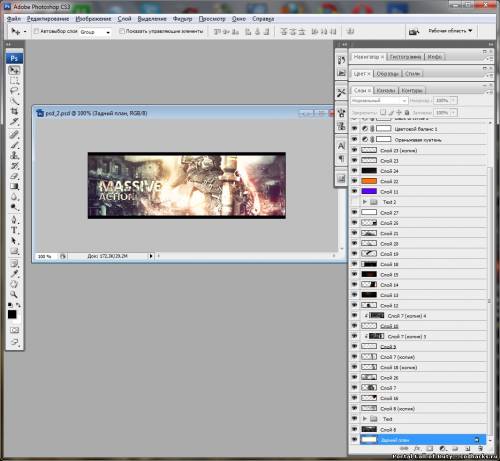The width and height of the screenshot is (500, 461).
Task: Hide the orange Слой 22 layer
Action: (x=354, y=181)
